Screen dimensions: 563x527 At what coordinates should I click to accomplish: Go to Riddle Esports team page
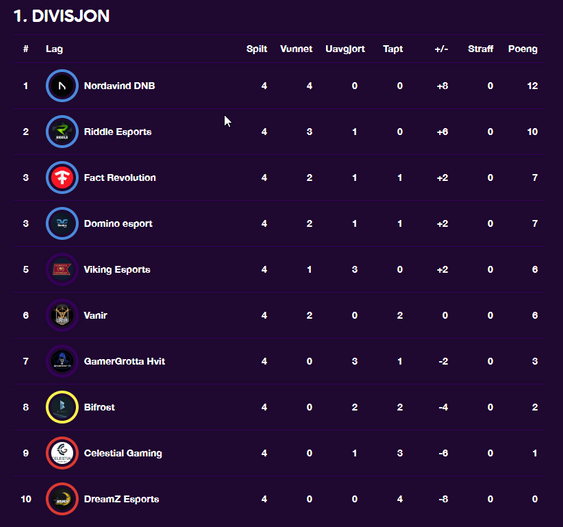point(118,132)
